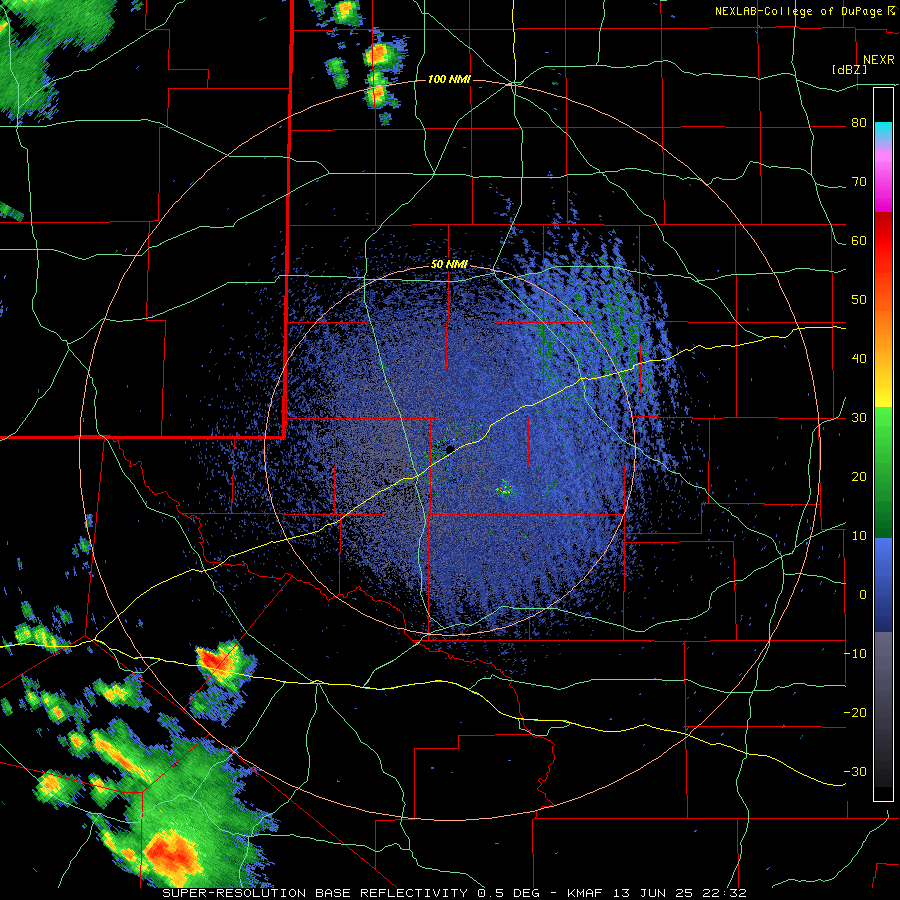Click the 30 value on the dBZ scale

859,417
